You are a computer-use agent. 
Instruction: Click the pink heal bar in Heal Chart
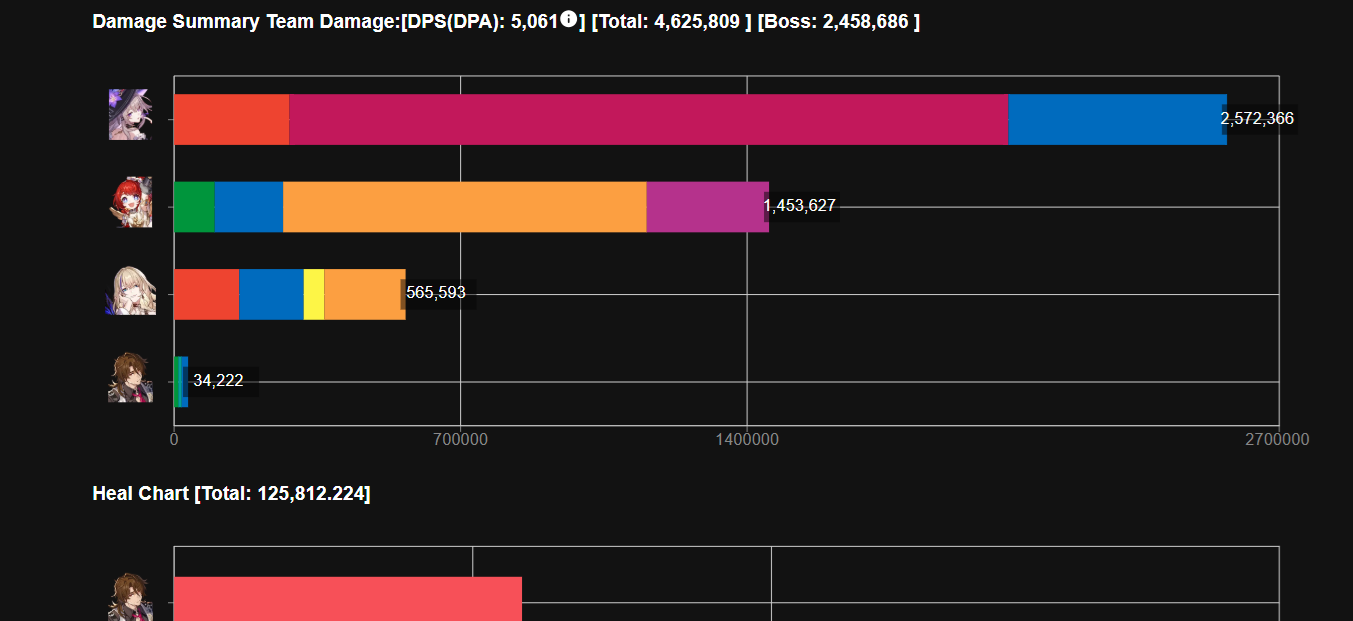coord(348,599)
